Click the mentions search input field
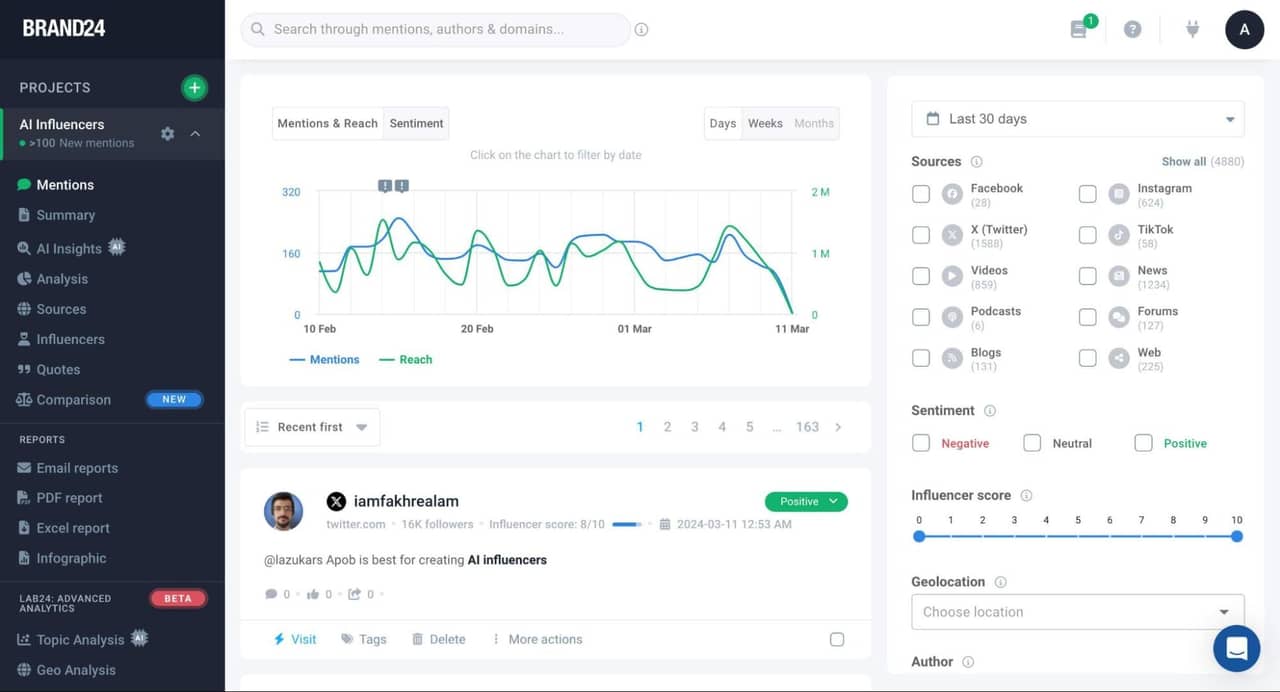This screenshot has height=692, width=1280. point(435,30)
